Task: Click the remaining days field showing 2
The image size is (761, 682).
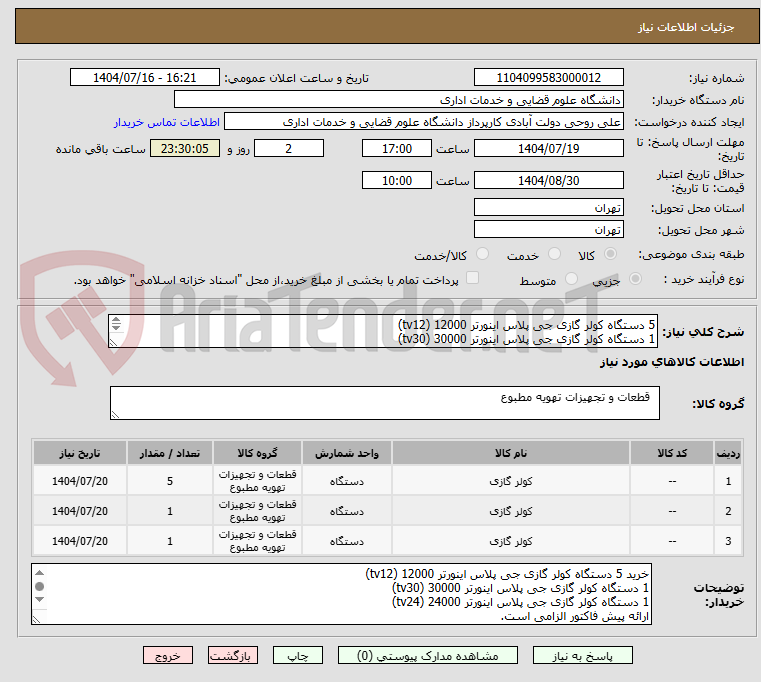Action: click(x=289, y=149)
